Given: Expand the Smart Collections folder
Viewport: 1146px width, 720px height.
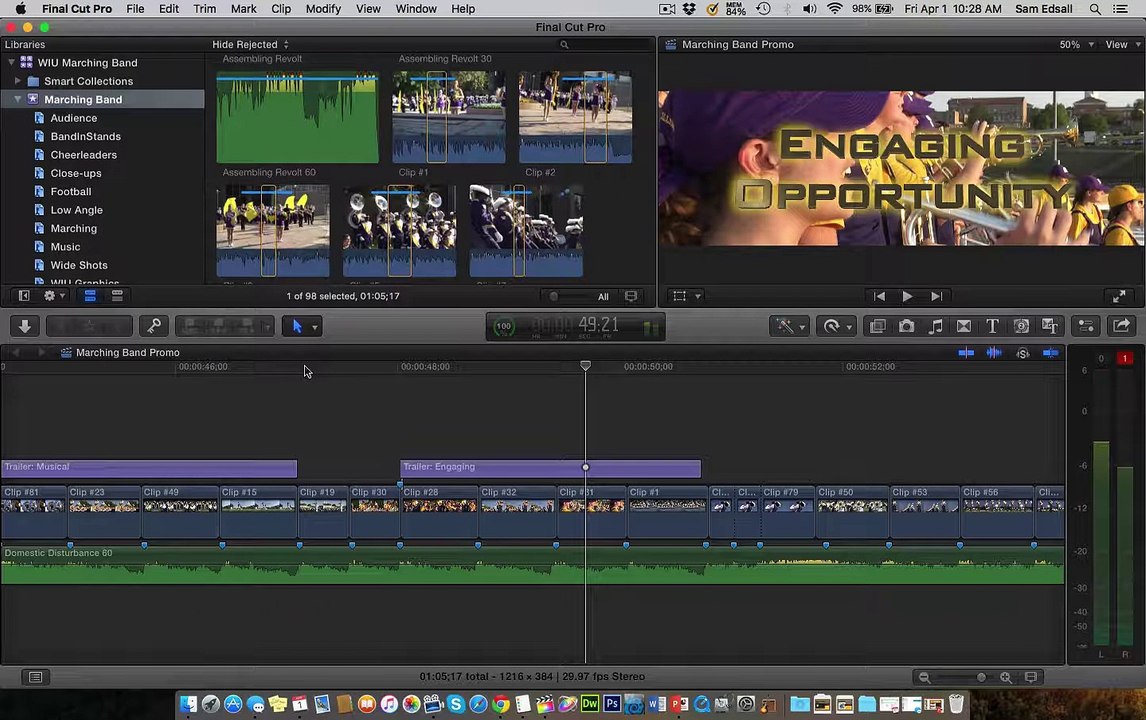Looking at the screenshot, I should [x=18, y=81].
